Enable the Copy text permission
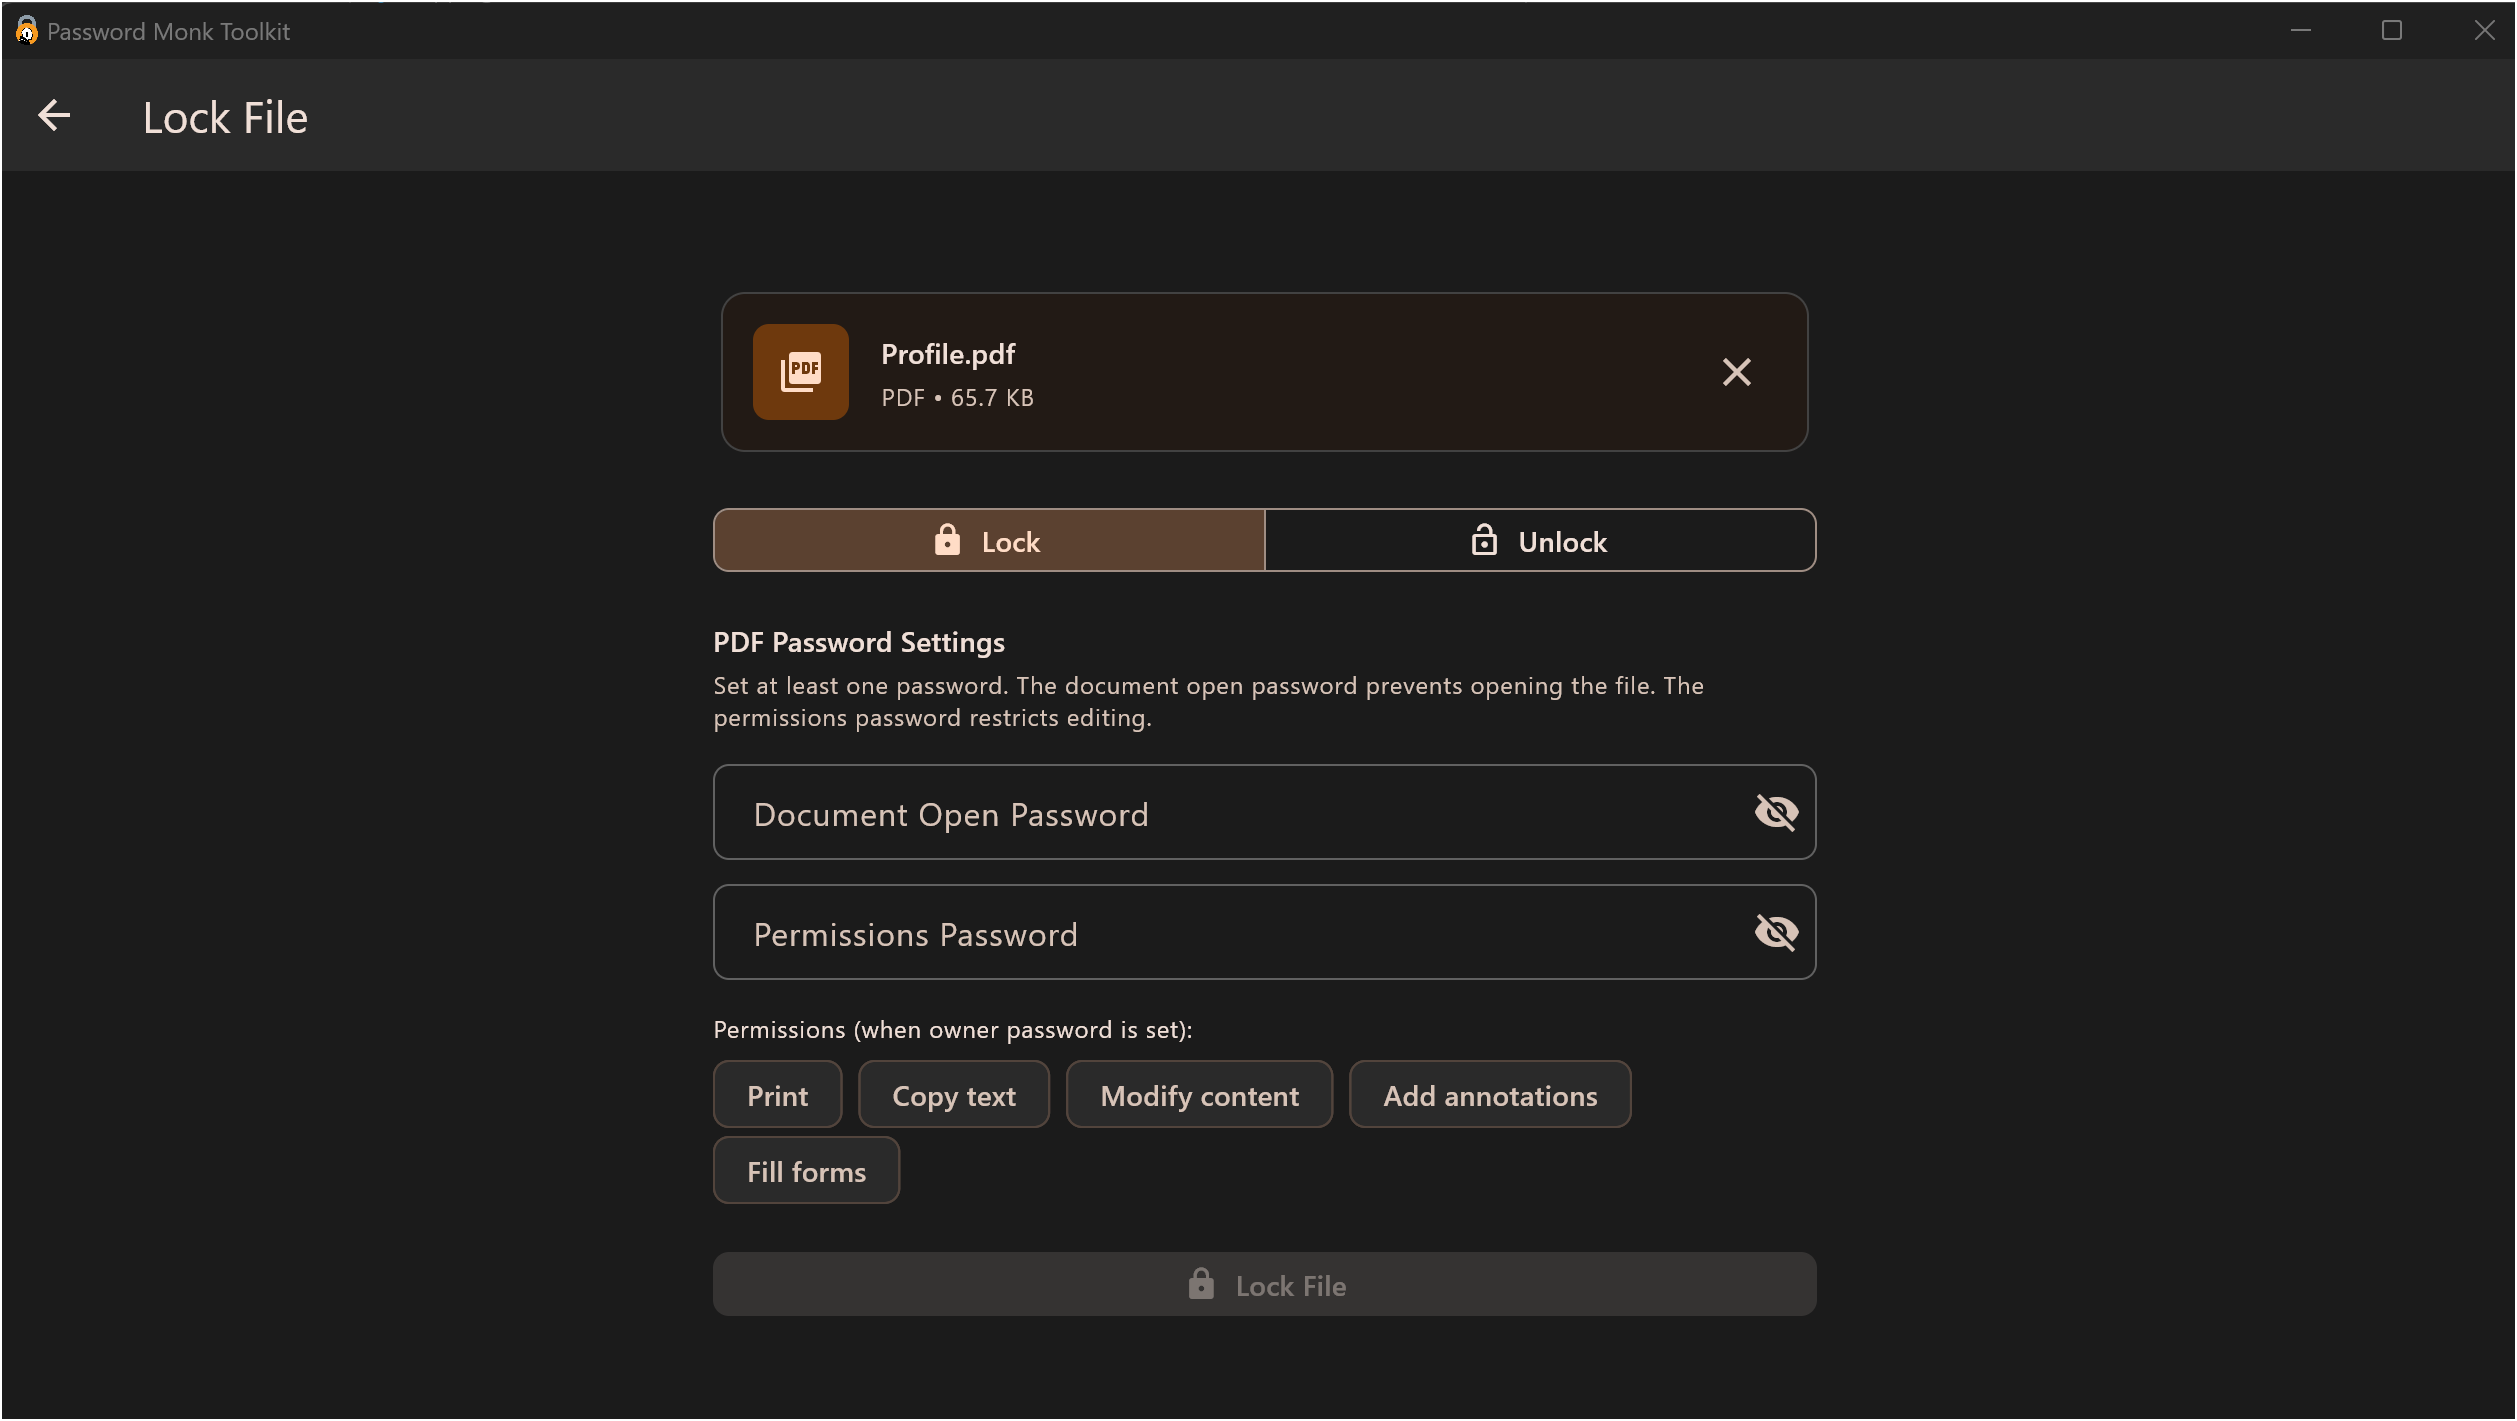2517x1421 pixels. [x=953, y=1094]
